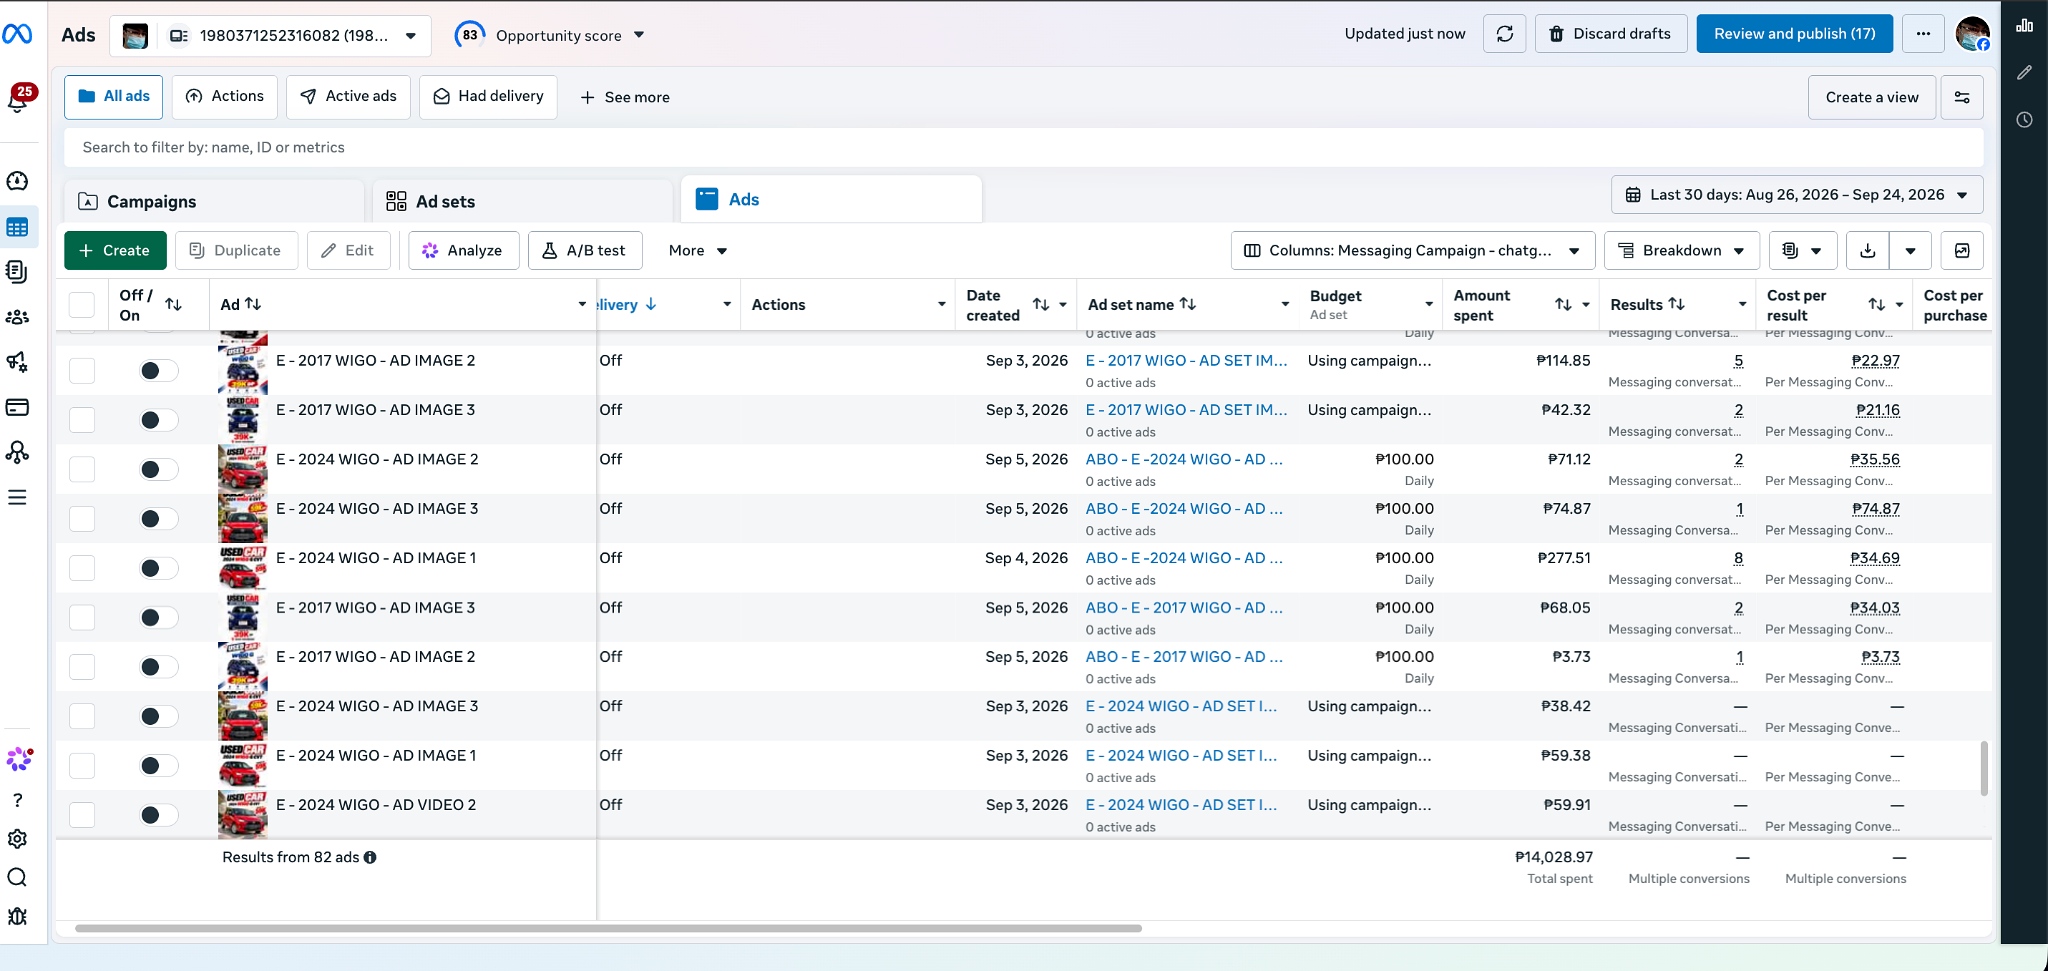Click the refresh icon button
The height and width of the screenshot is (971, 2048).
(x=1505, y=34)
